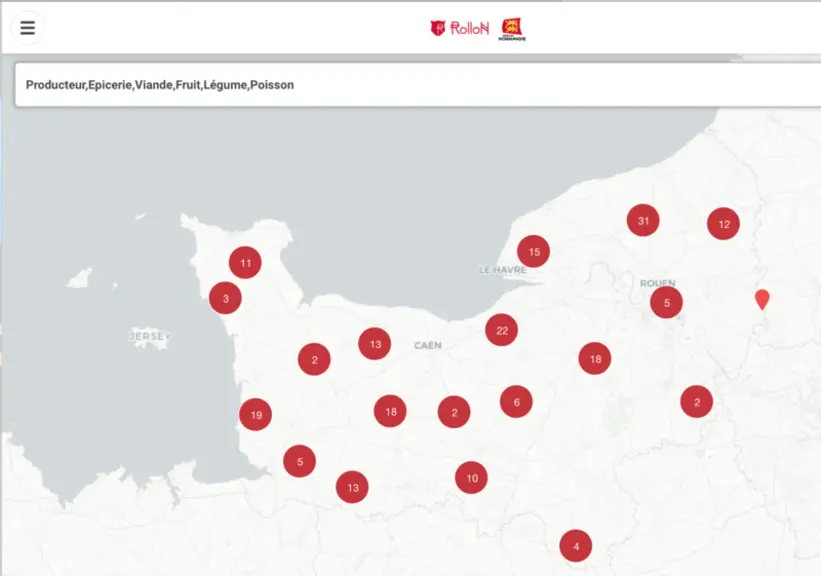This screenshot has width=821, height=576.
Task: Open the cluster marker showing 12
Action: (x=724, y=224)
